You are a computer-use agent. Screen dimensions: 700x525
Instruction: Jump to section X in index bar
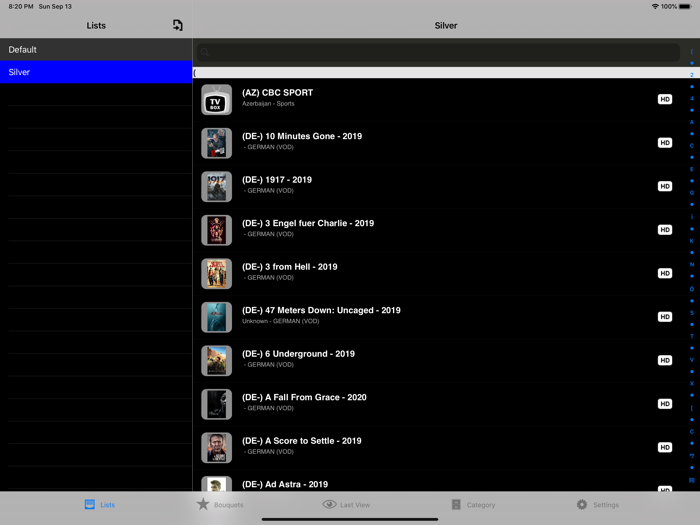[x=692, y=383]
